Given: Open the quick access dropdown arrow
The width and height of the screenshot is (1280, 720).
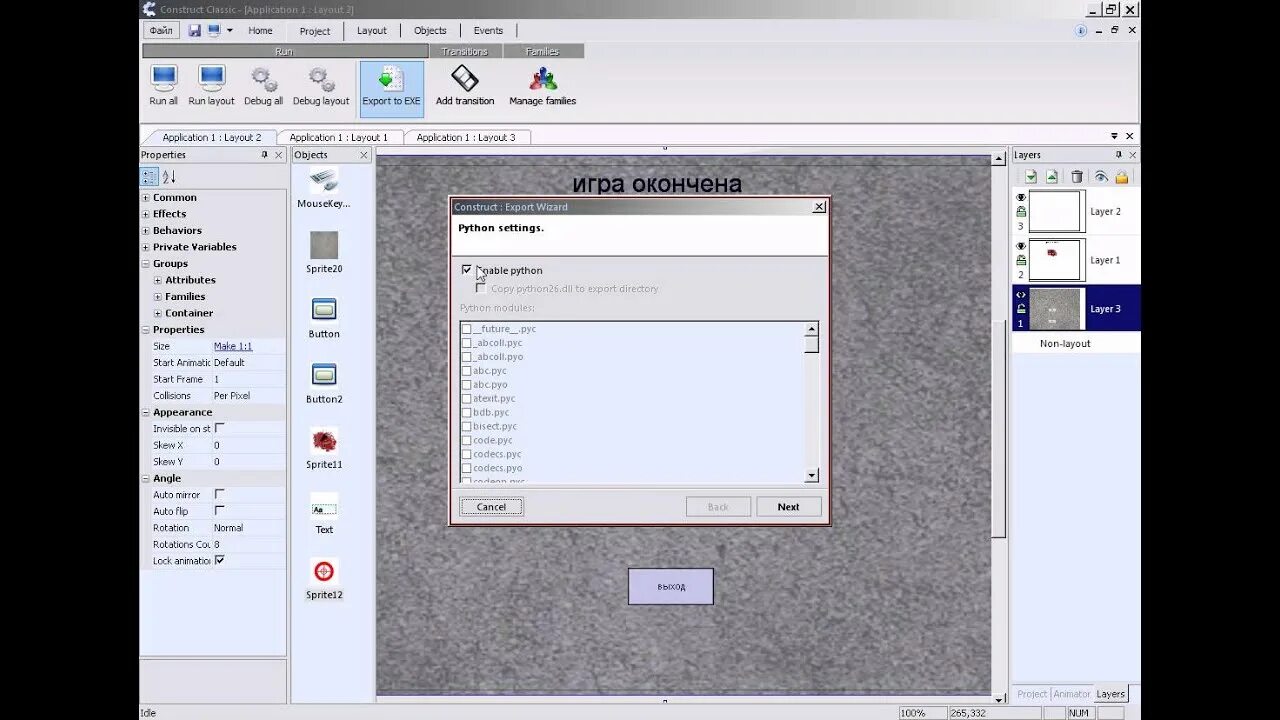Looking at the screenshot, I should coord(230,31).
